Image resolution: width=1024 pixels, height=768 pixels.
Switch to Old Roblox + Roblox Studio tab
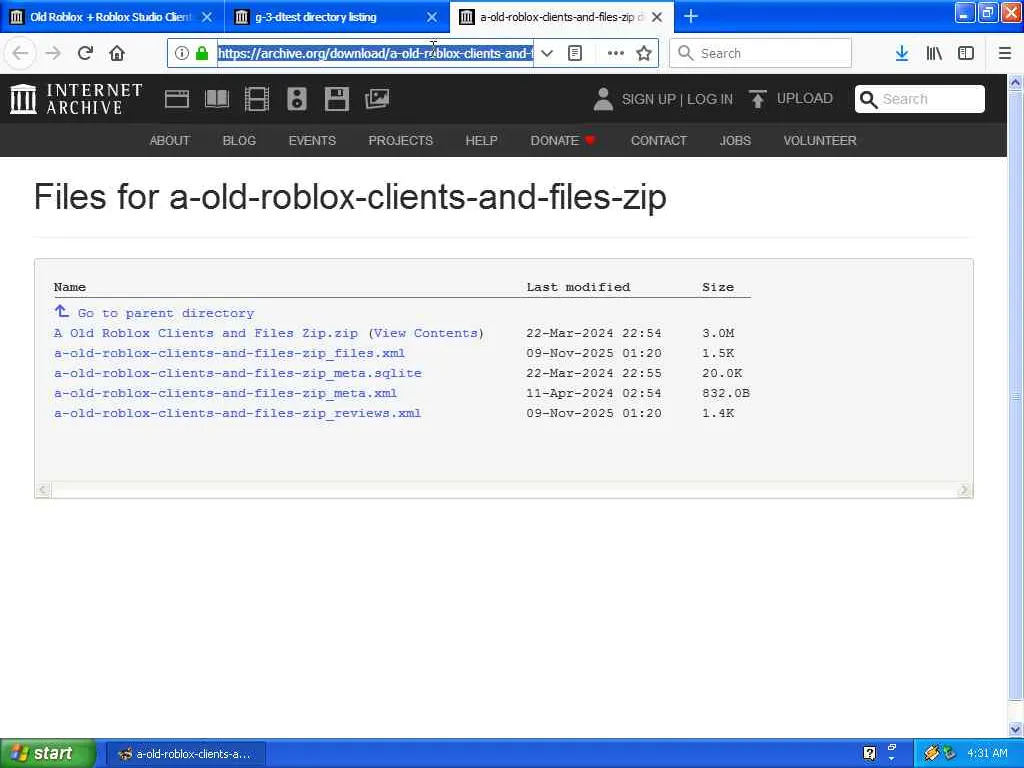(112, 17)
